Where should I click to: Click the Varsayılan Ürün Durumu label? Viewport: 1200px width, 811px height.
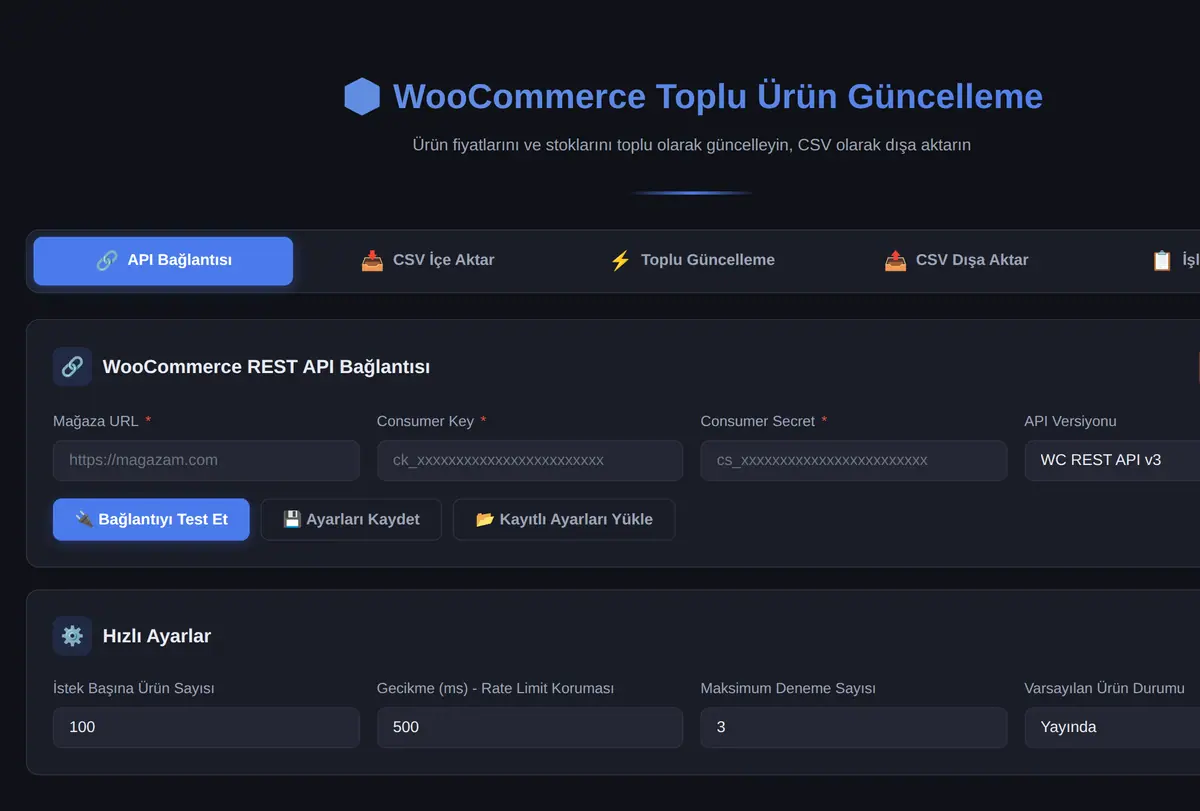tap(1105, 688)
